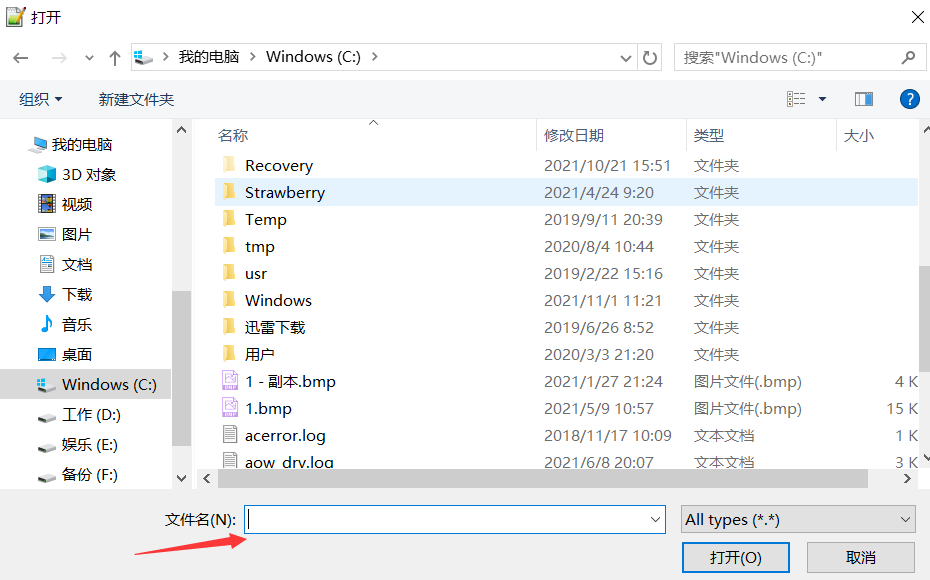Select the acerror.log text file
This screenshot has width=930, height=580.
coord(285,435)
